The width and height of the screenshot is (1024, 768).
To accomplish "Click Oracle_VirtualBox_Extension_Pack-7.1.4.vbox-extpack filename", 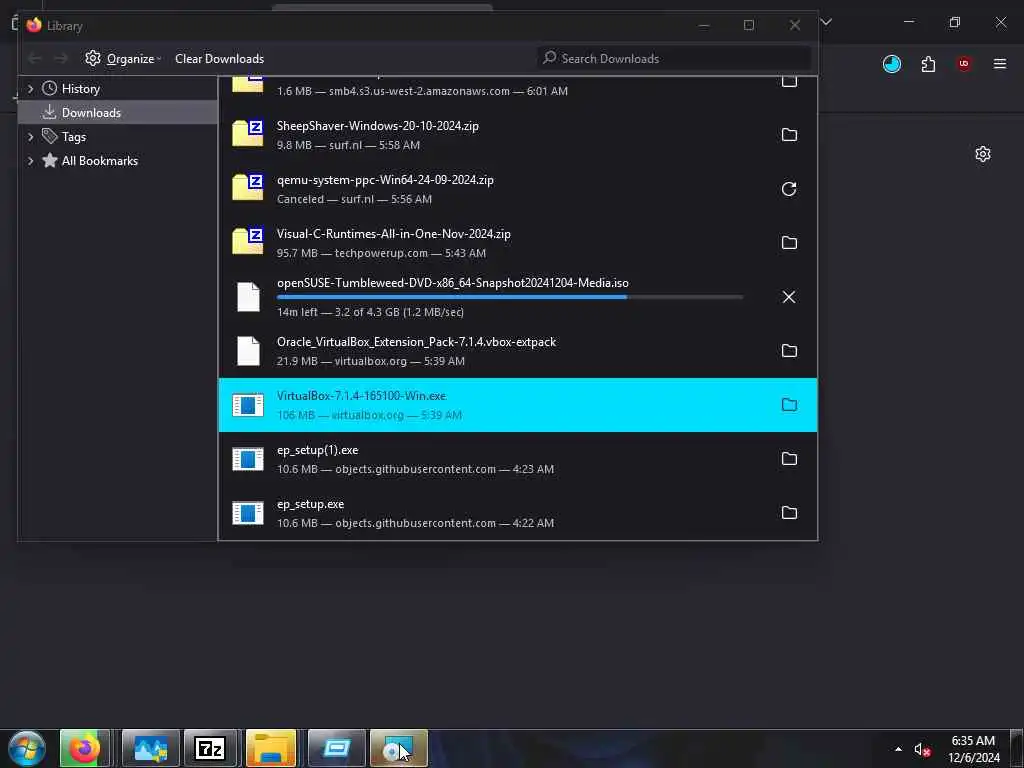I will pos(417,342).
